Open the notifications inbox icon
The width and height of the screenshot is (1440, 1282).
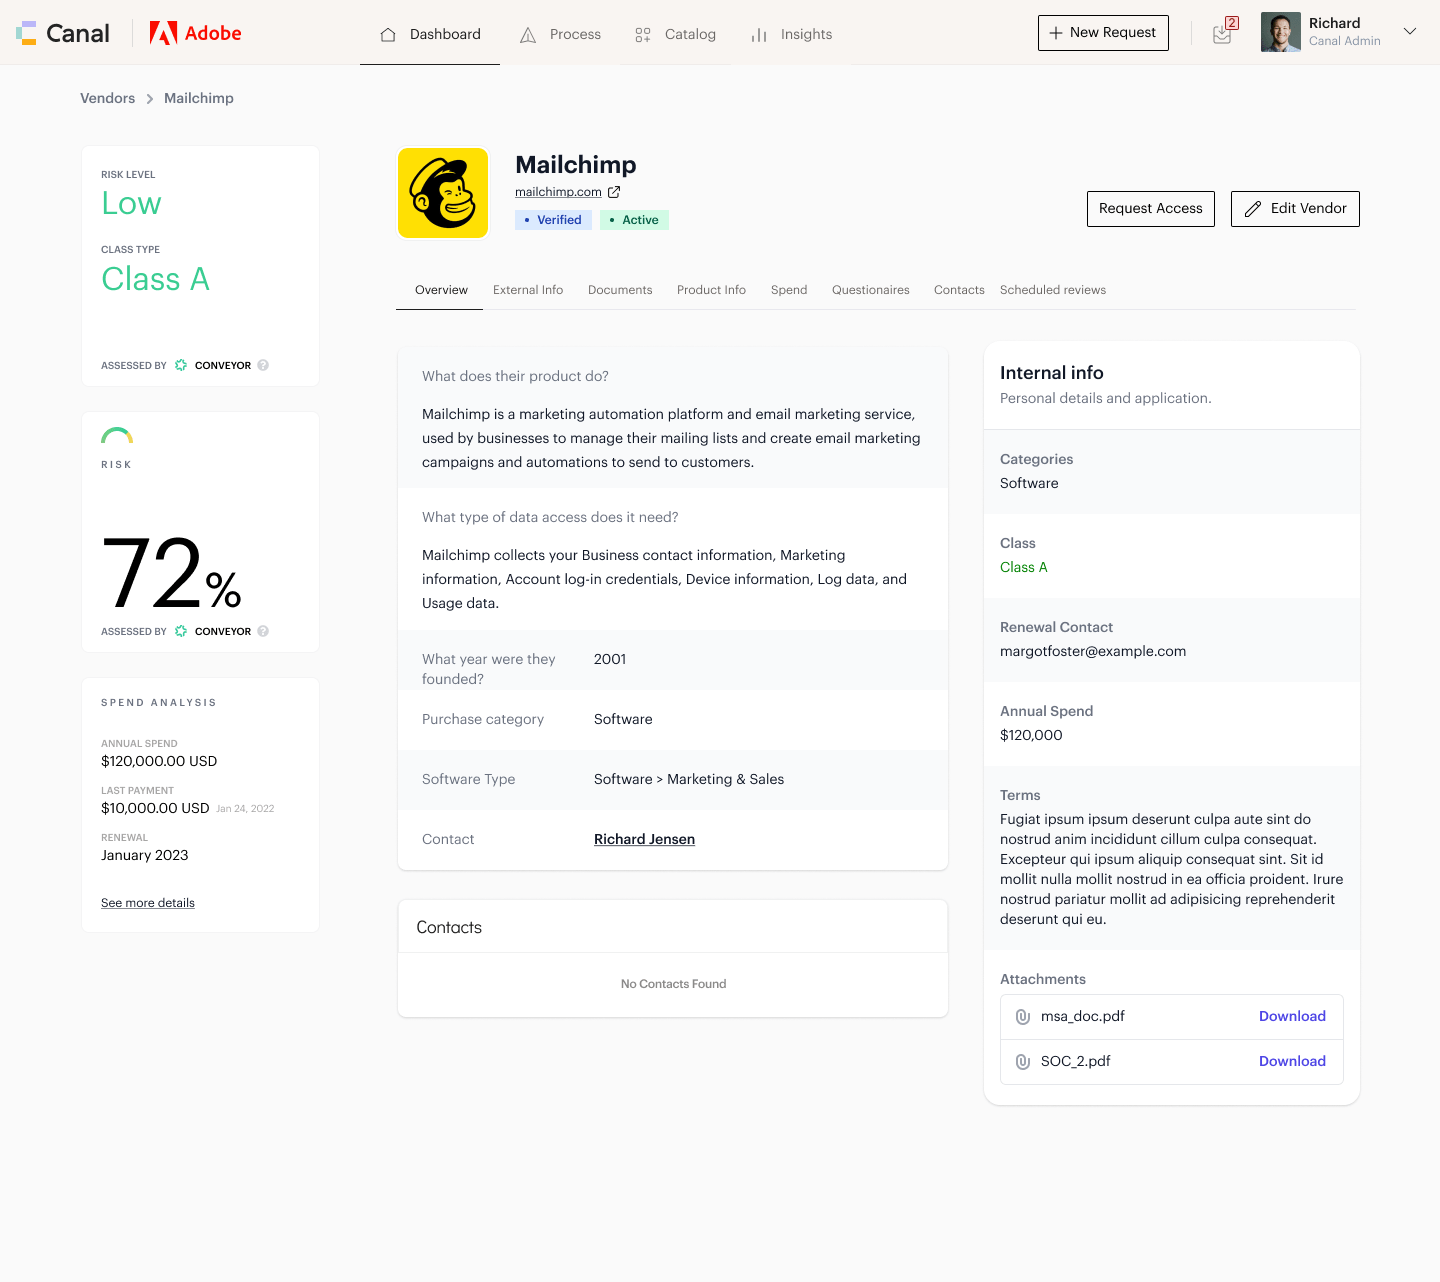(x=1223, y=33)
